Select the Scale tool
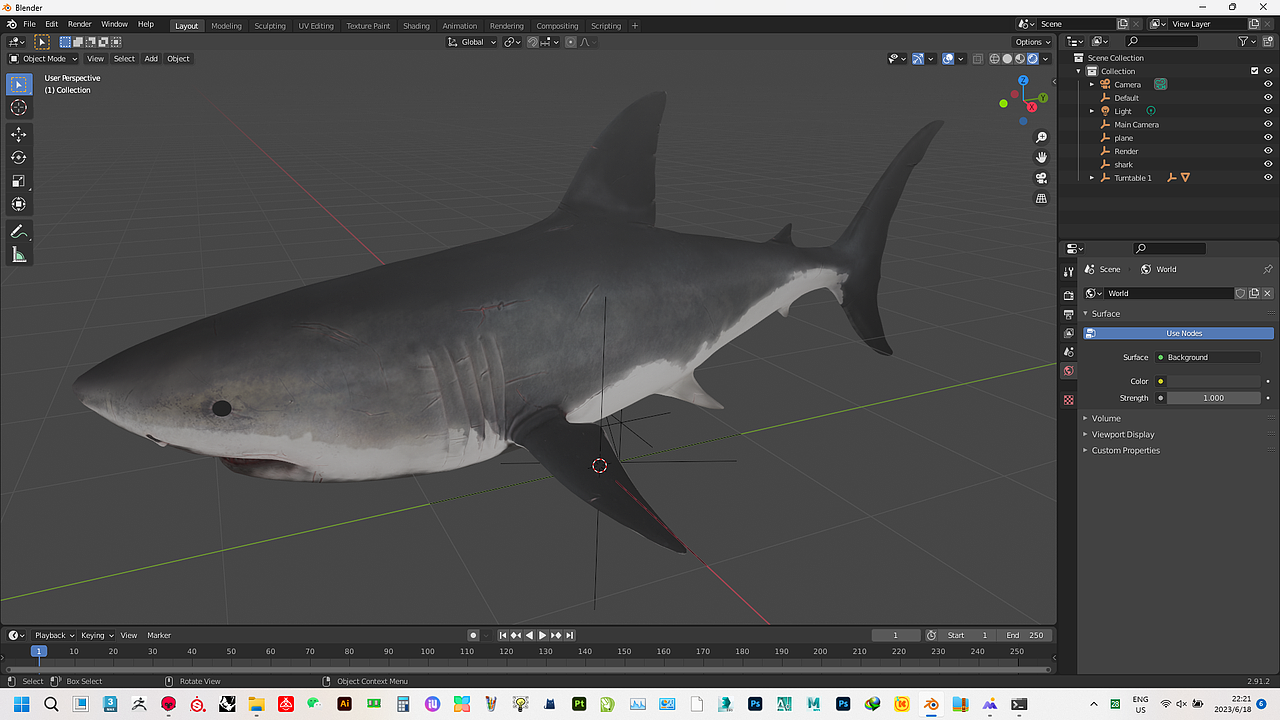 pos(19,181)
